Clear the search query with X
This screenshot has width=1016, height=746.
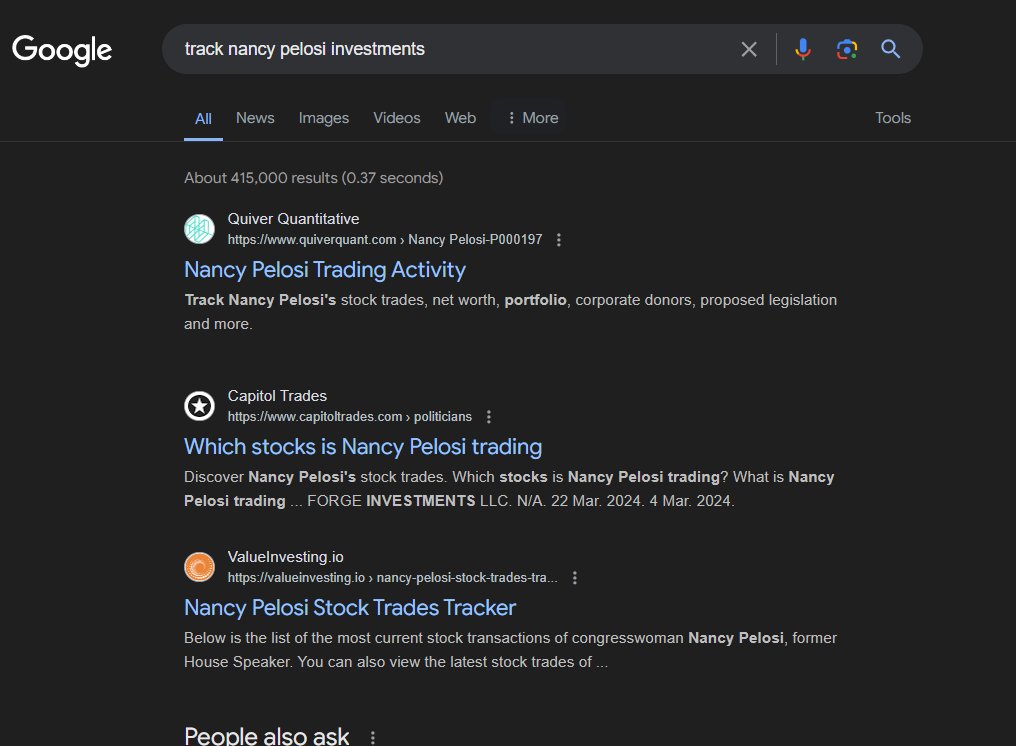pyautogui.click(x=749, y=49)
